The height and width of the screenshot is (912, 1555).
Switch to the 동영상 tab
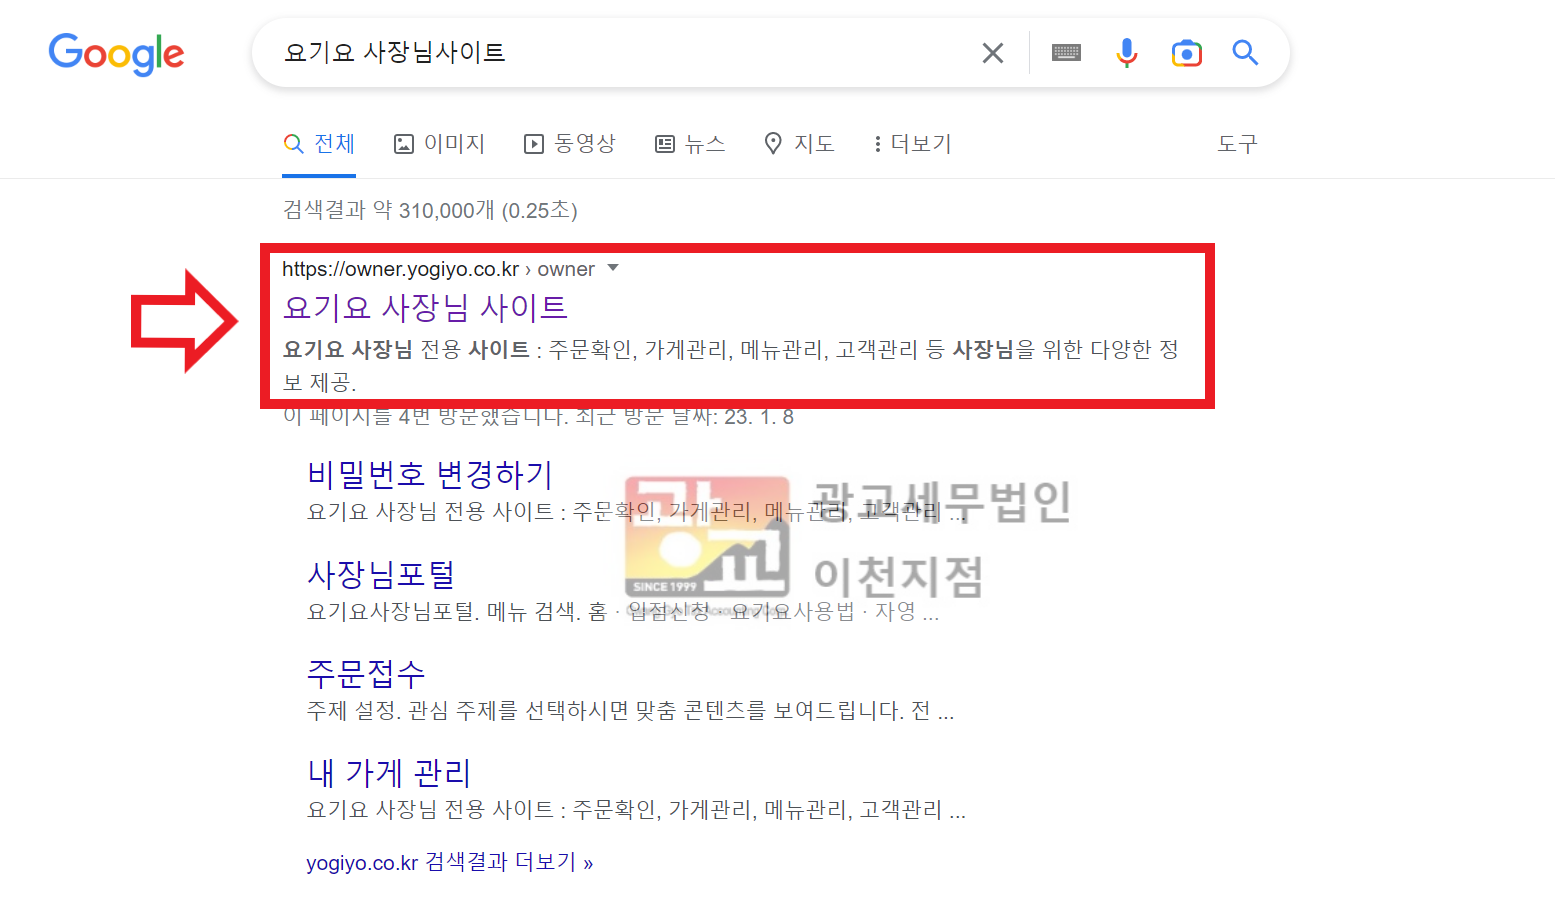coord(570,144)
